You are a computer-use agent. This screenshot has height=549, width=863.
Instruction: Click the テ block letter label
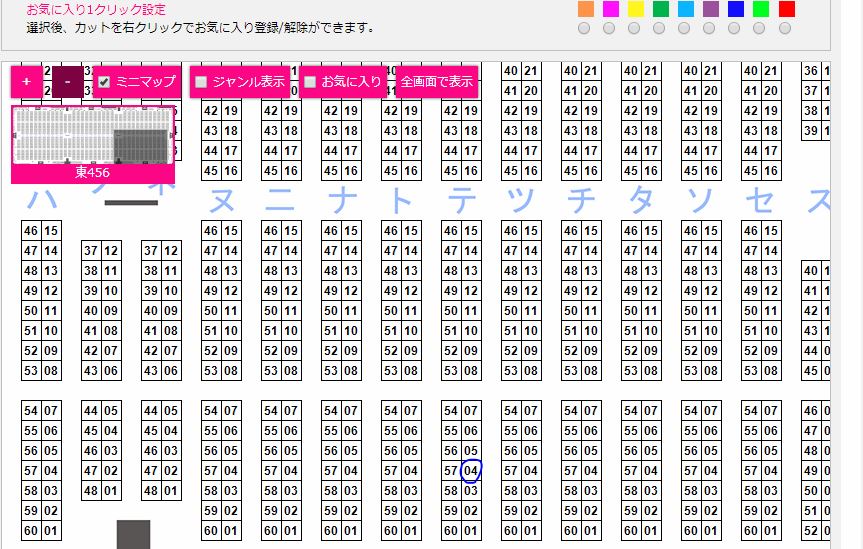tap(462, 200)
